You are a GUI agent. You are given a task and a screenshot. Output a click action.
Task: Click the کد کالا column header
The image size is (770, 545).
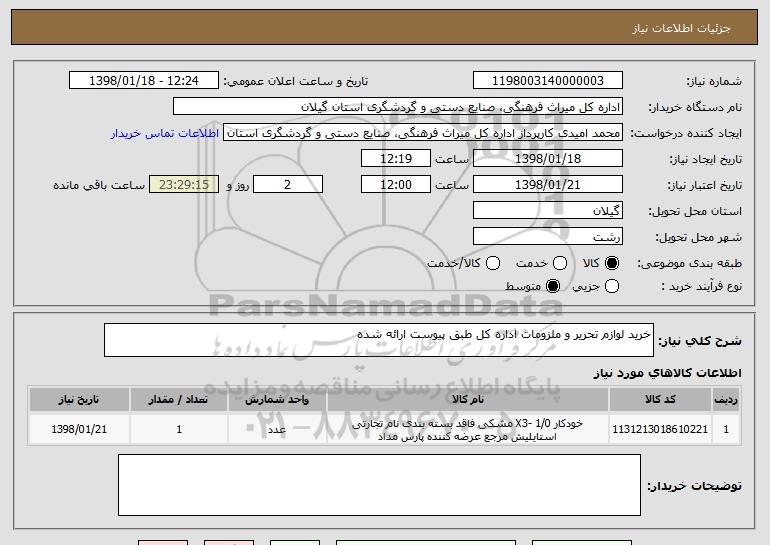[660, 400]
